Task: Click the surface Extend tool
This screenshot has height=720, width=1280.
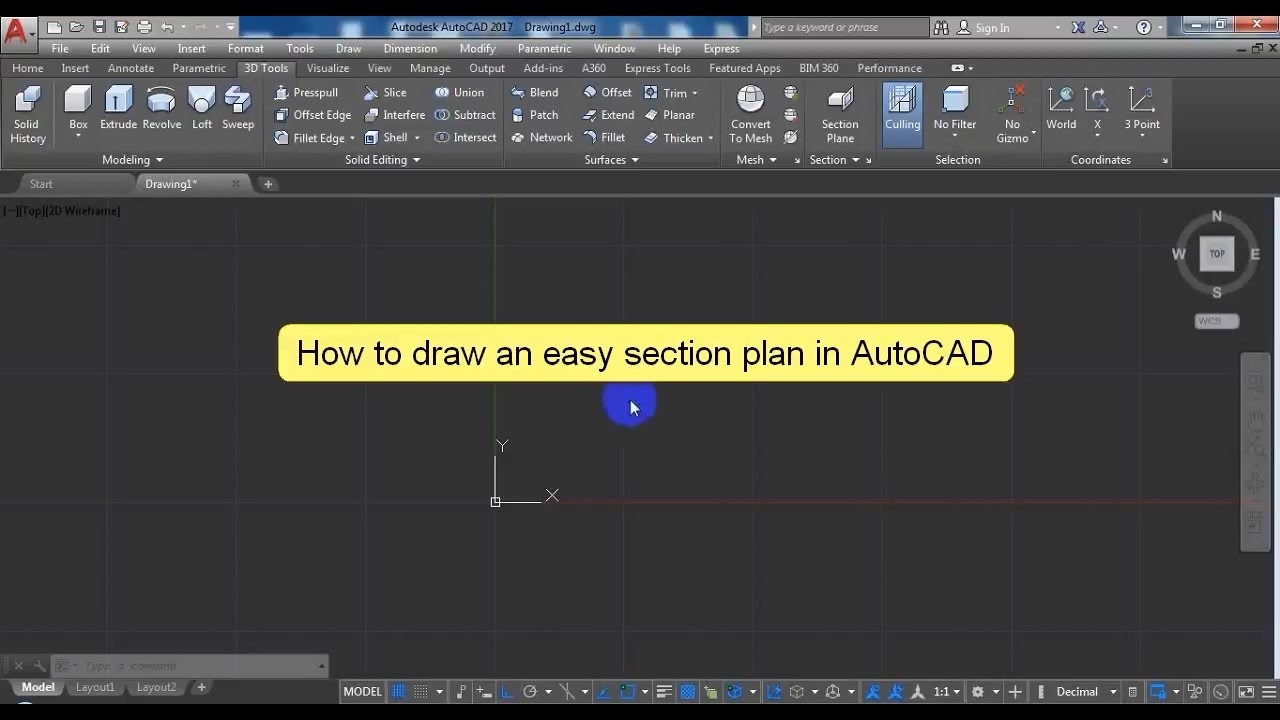Action: tap(608, 115)
